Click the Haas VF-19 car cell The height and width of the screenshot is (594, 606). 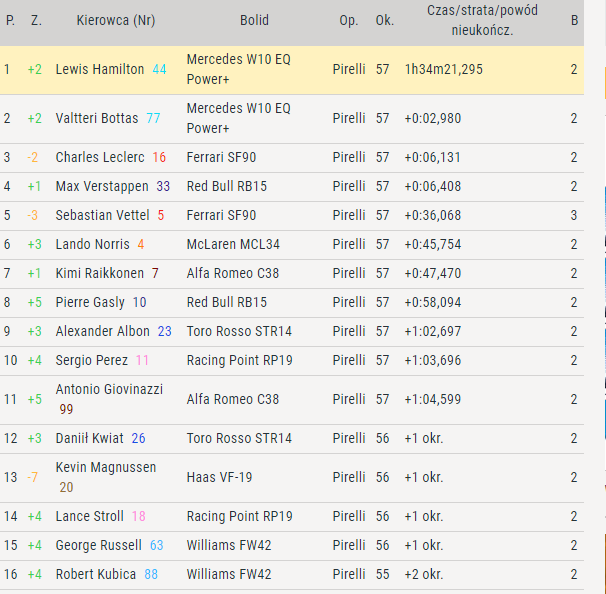220,477
